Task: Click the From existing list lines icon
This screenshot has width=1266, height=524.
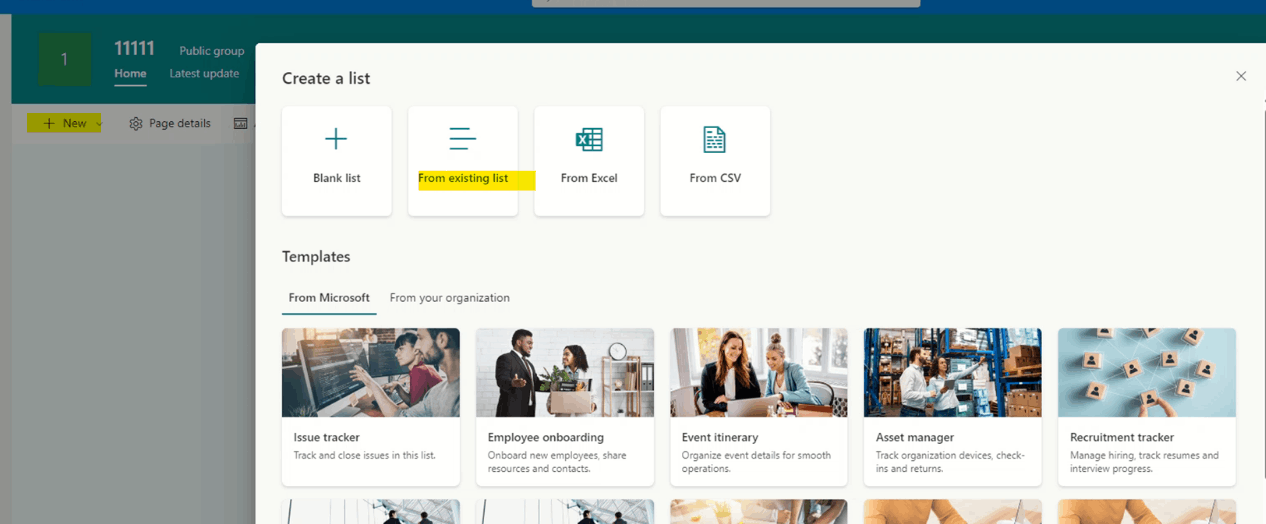Action: coord(462,139)
